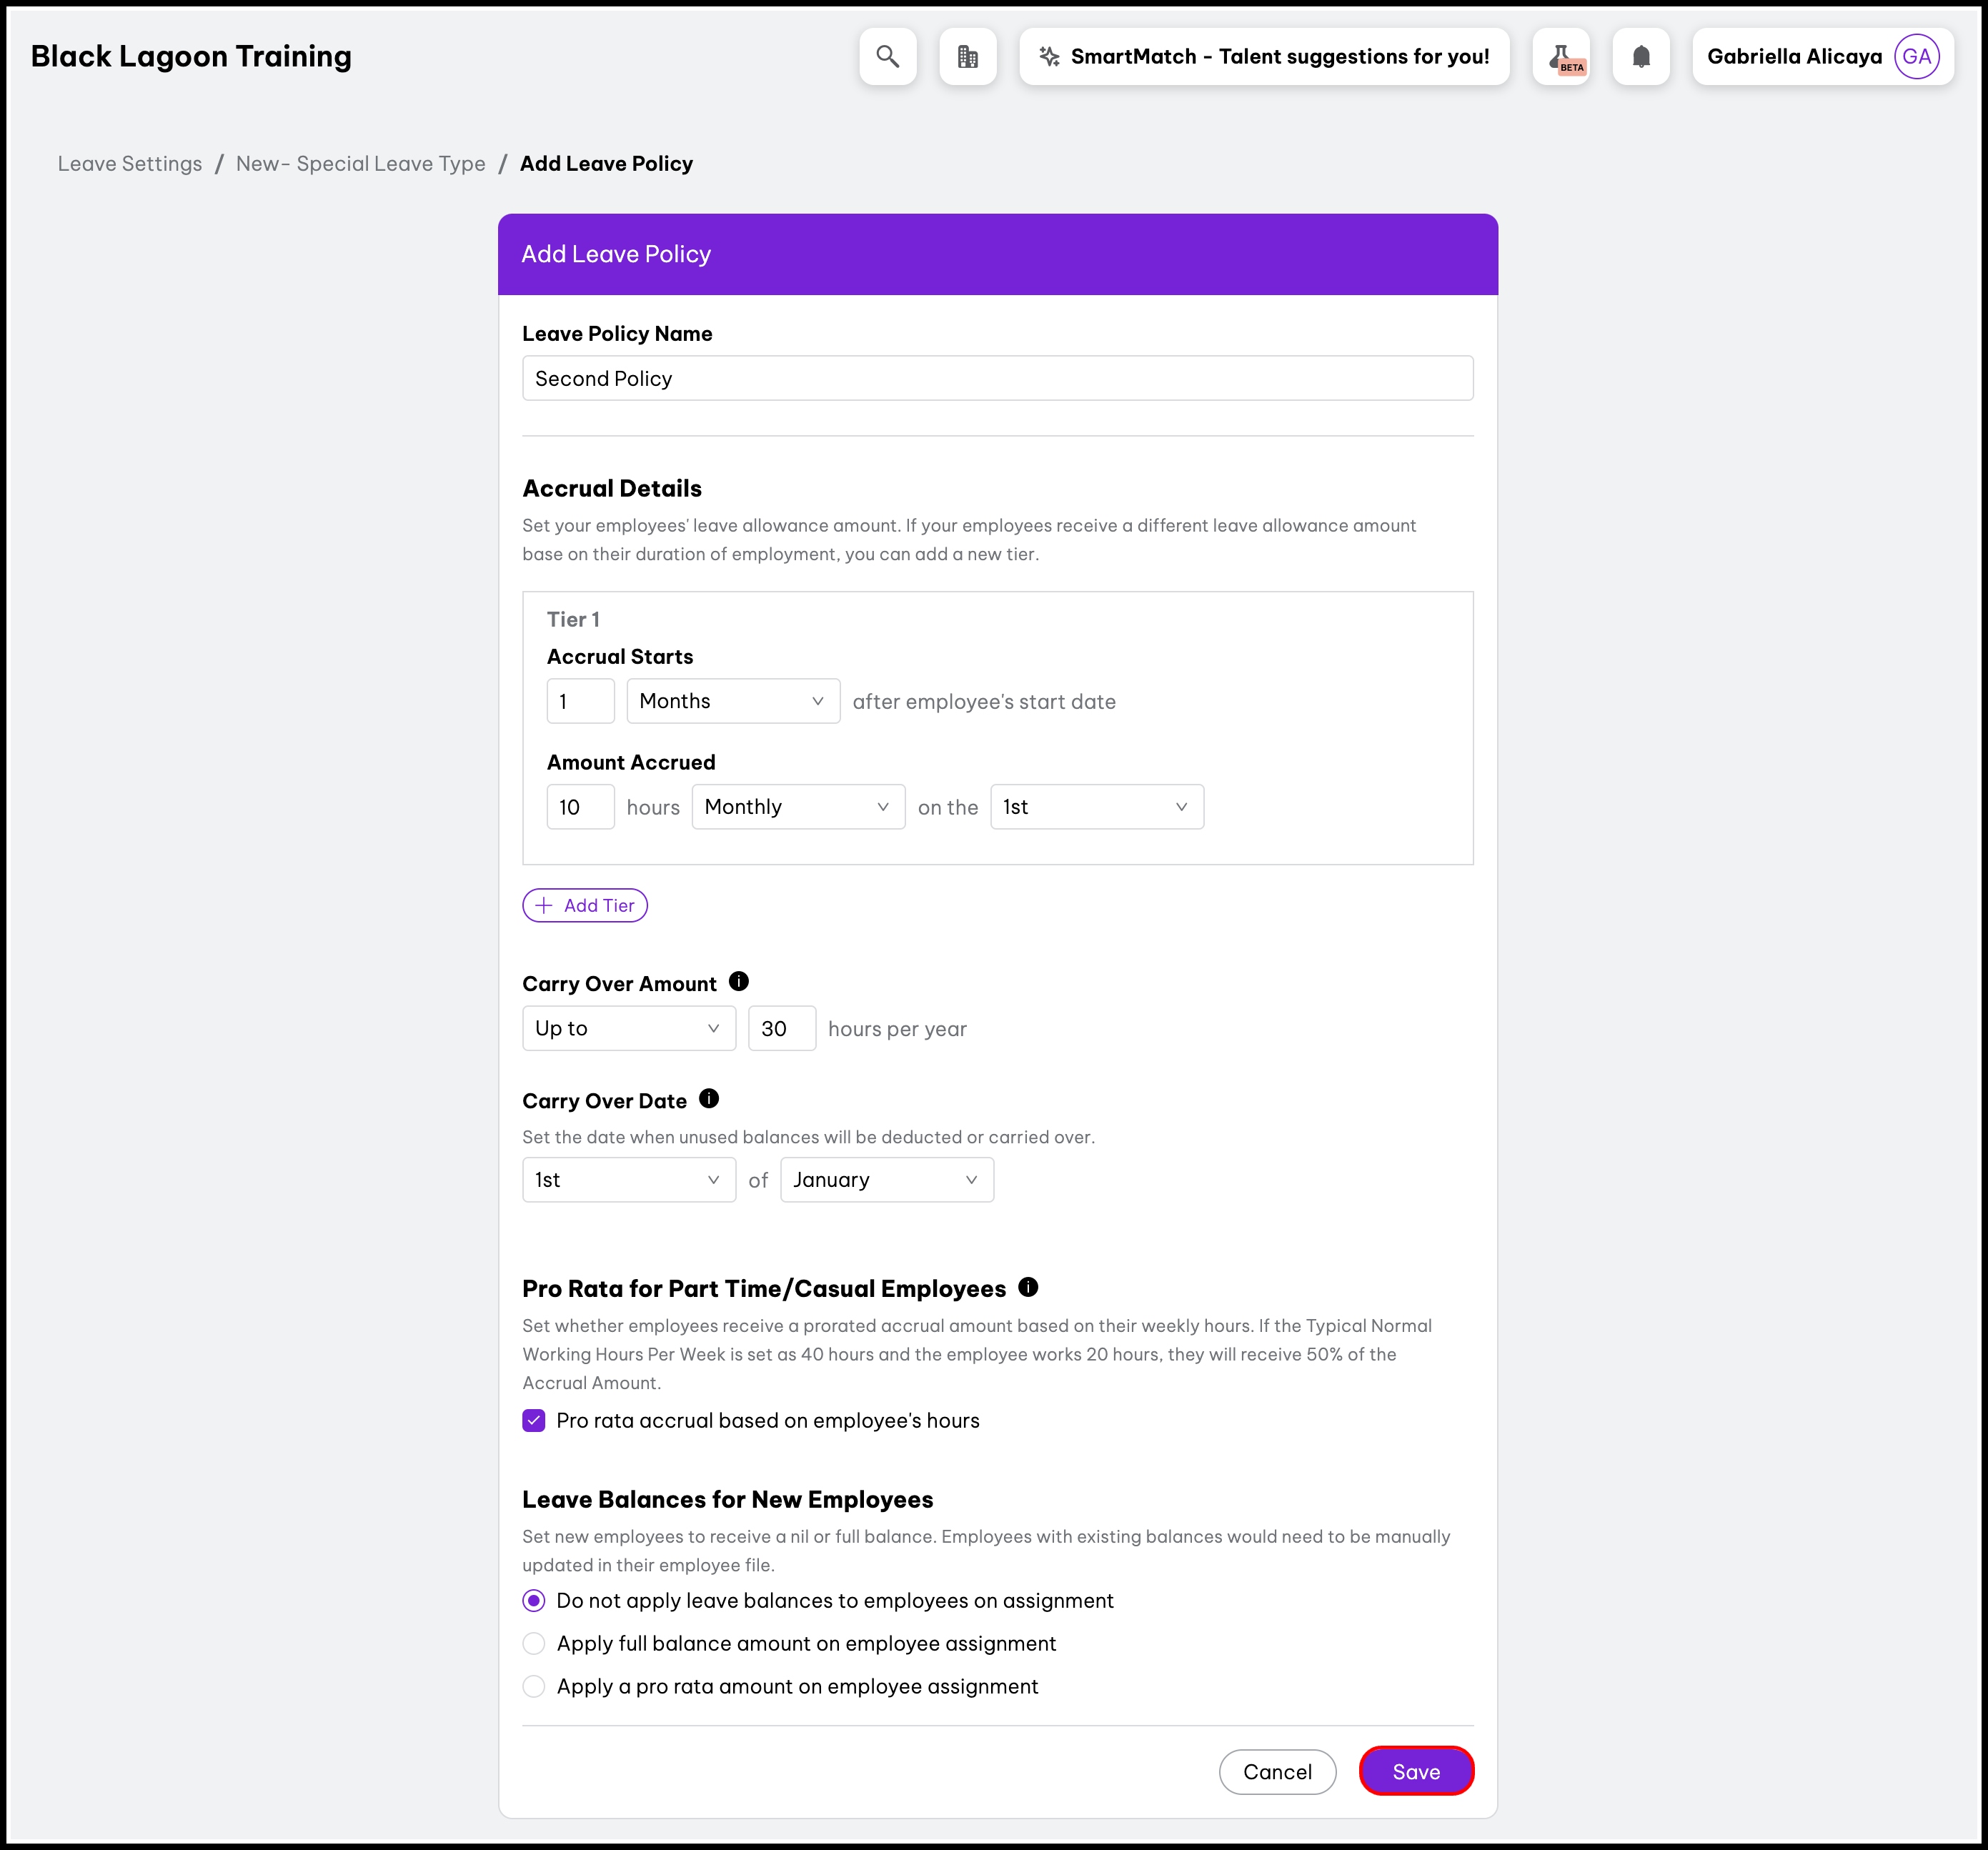Go to Leave Settings breadcrumb

pyautogui.click(x=130, y=164)
